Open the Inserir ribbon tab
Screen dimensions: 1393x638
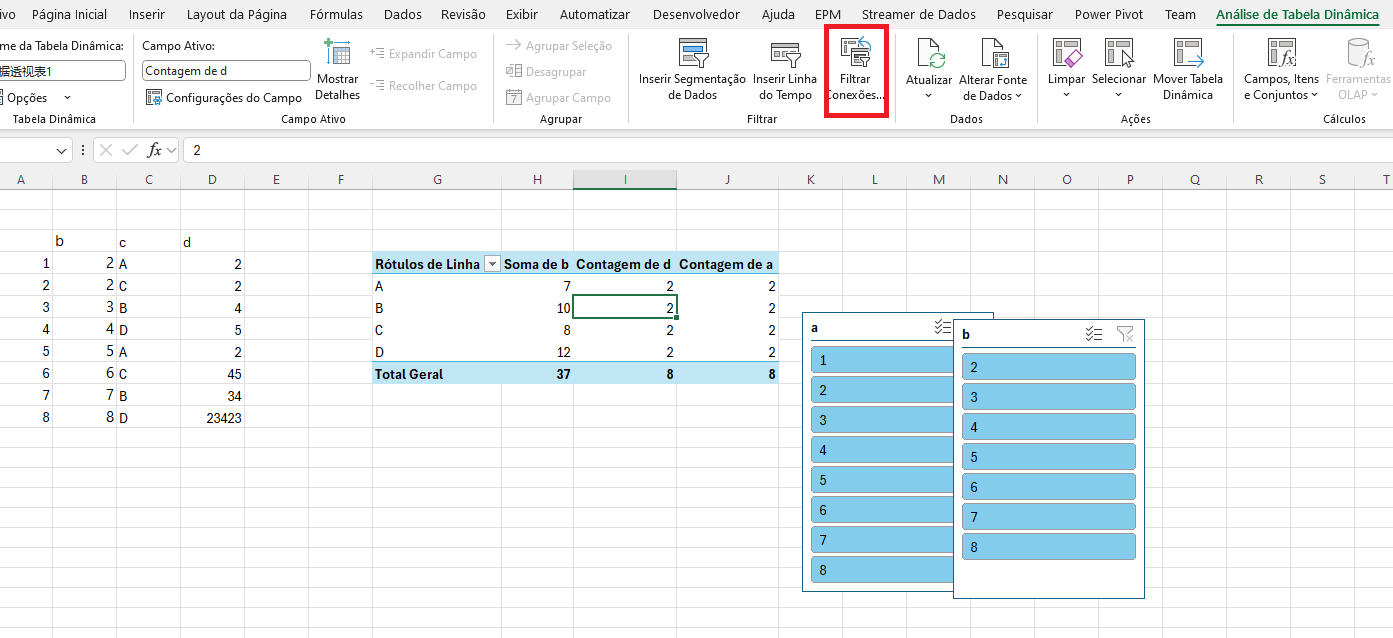[x=147, y=14]
